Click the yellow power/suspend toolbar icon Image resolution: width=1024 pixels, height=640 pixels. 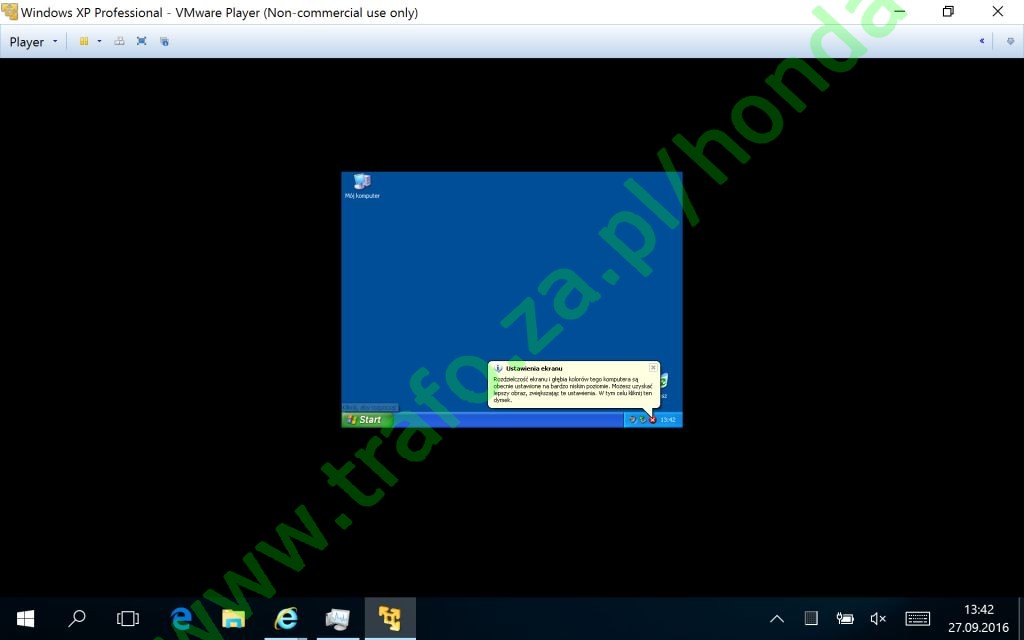pos(84,41)
